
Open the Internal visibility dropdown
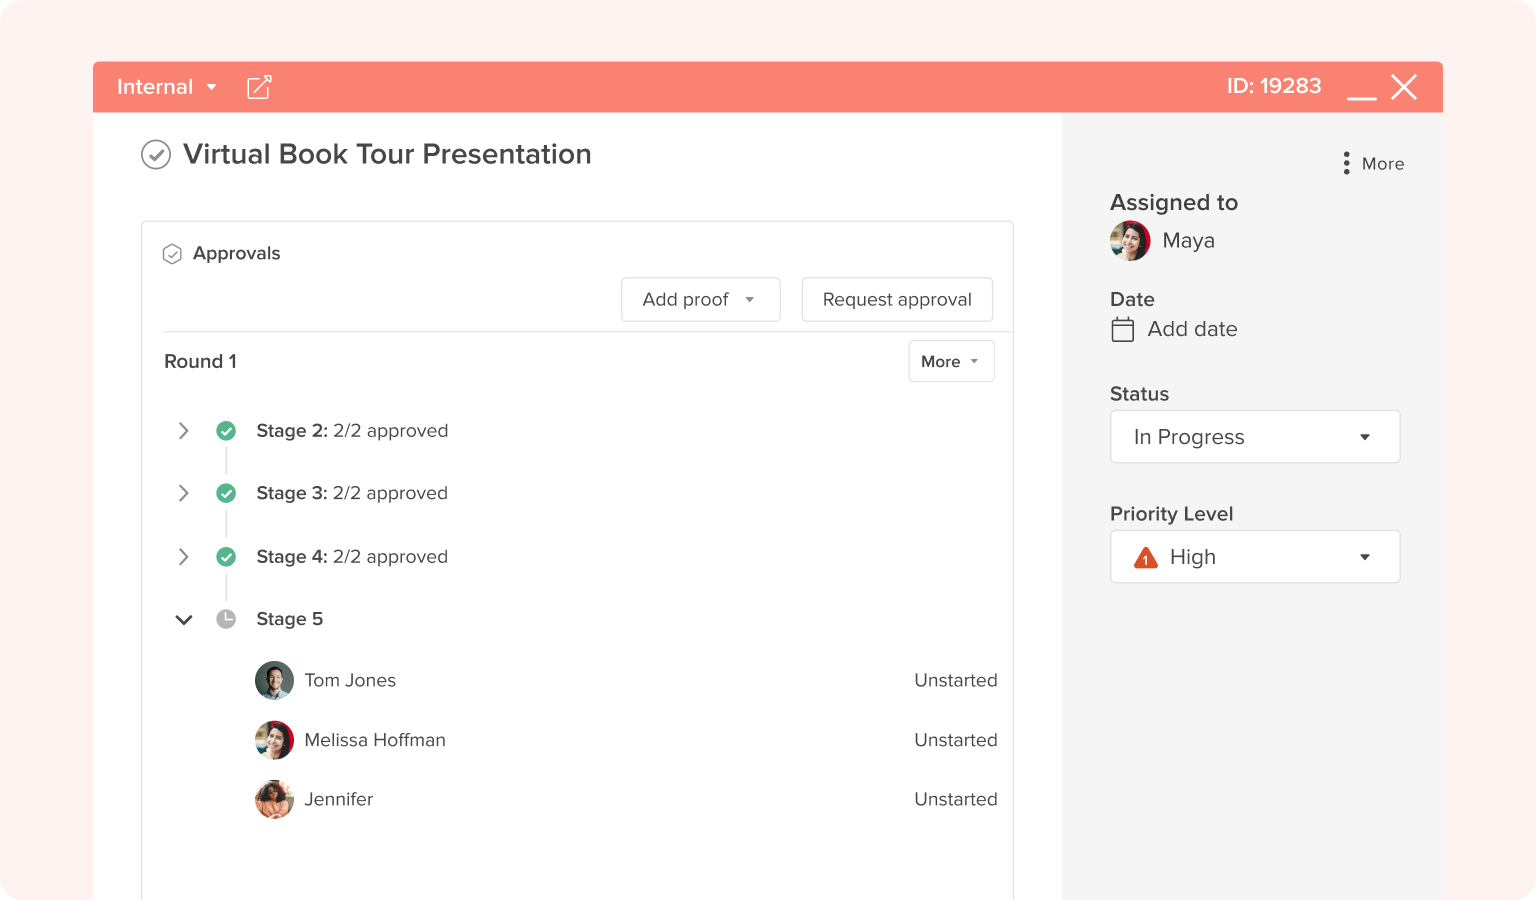click(166, 87)
